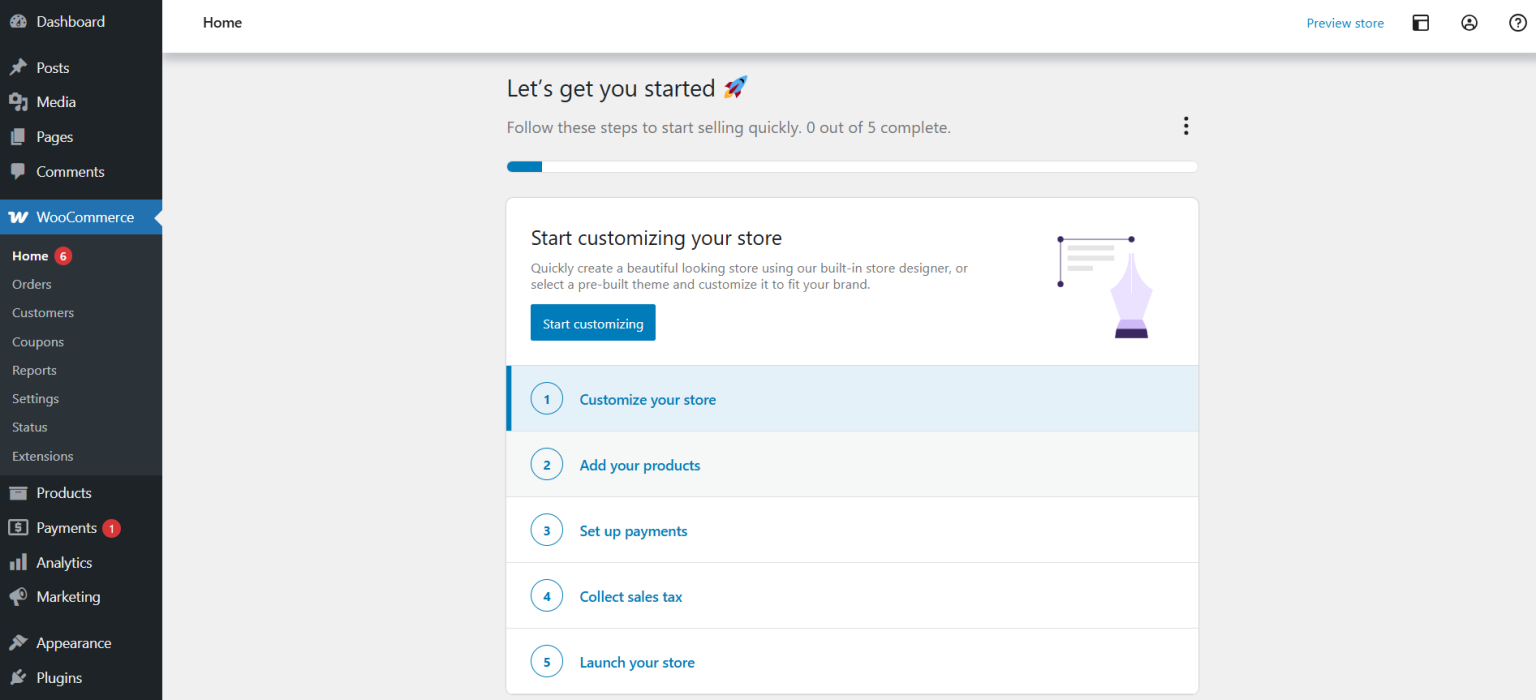Screen dimensions: 1536x700
Task: Click the Plugins icon in sidebar
Action: 18,677
